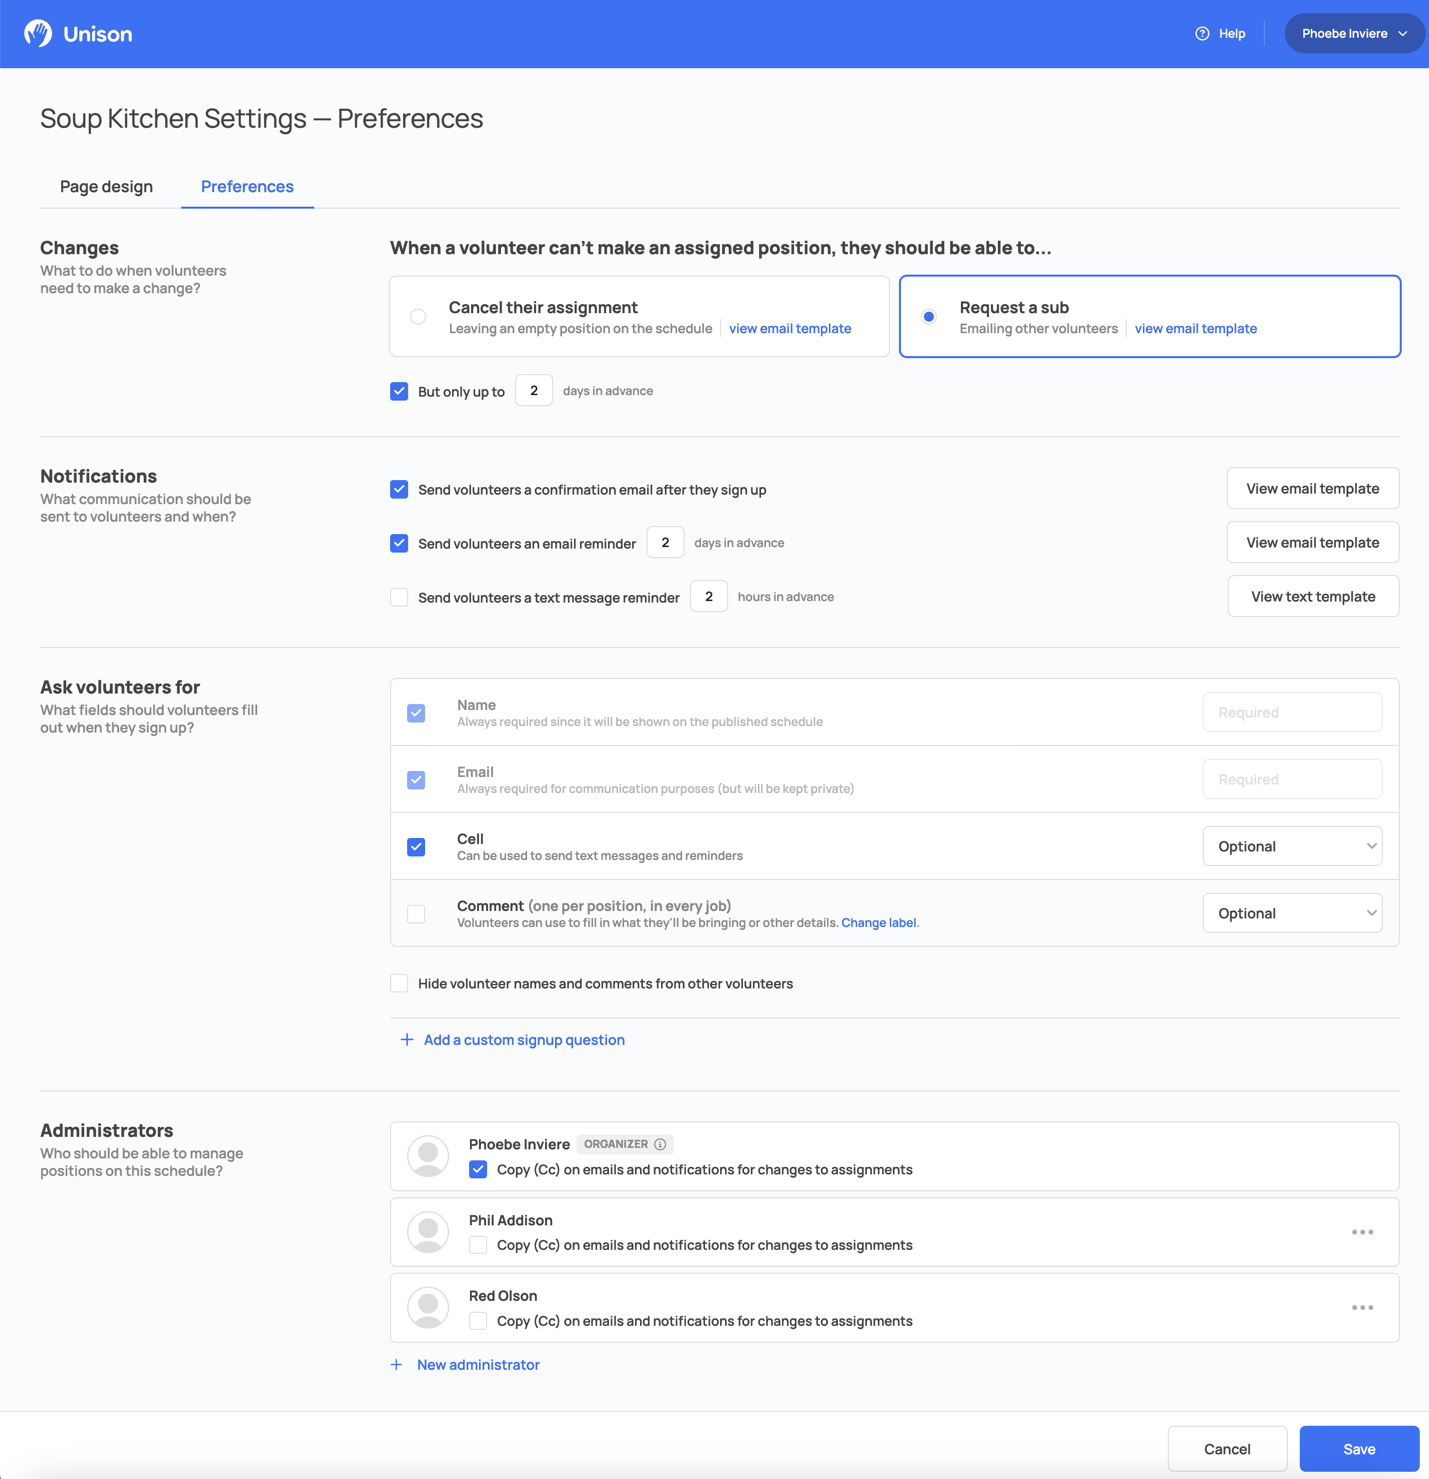Enable Hide volunteer names and comments checkbox
1429x1479 pixels.
(x=399, y=983)
